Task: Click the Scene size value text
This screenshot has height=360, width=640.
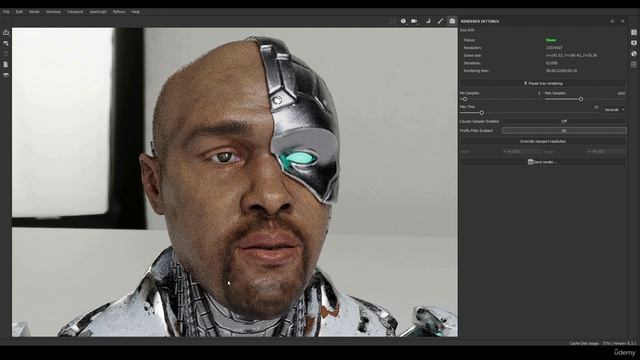Action: pyautogui.click(x=571, y=55)
